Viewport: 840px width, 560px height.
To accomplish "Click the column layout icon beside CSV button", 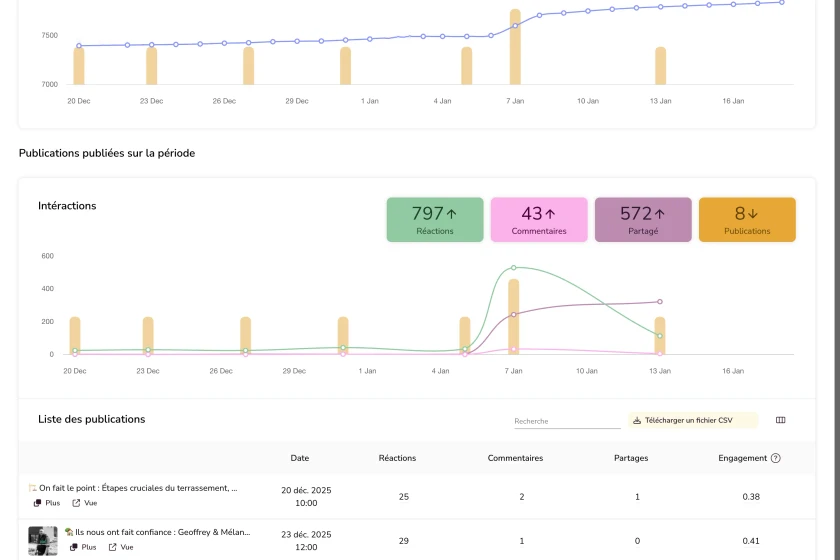I will [x=781, y=420].
